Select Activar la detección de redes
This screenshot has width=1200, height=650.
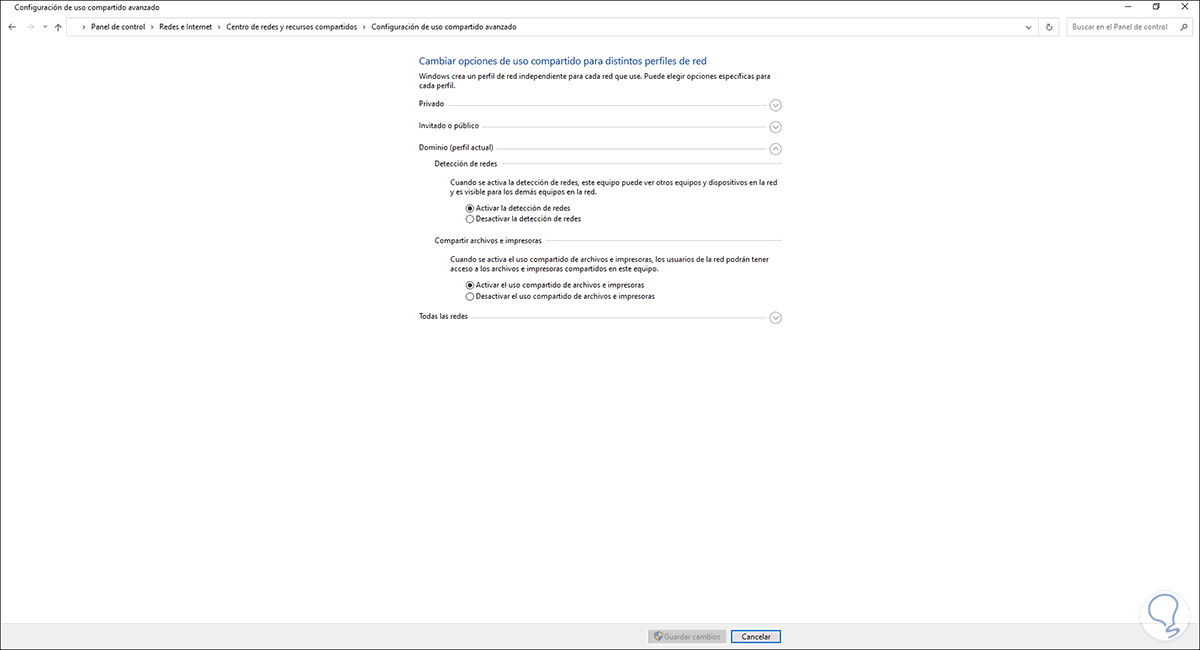469,208
